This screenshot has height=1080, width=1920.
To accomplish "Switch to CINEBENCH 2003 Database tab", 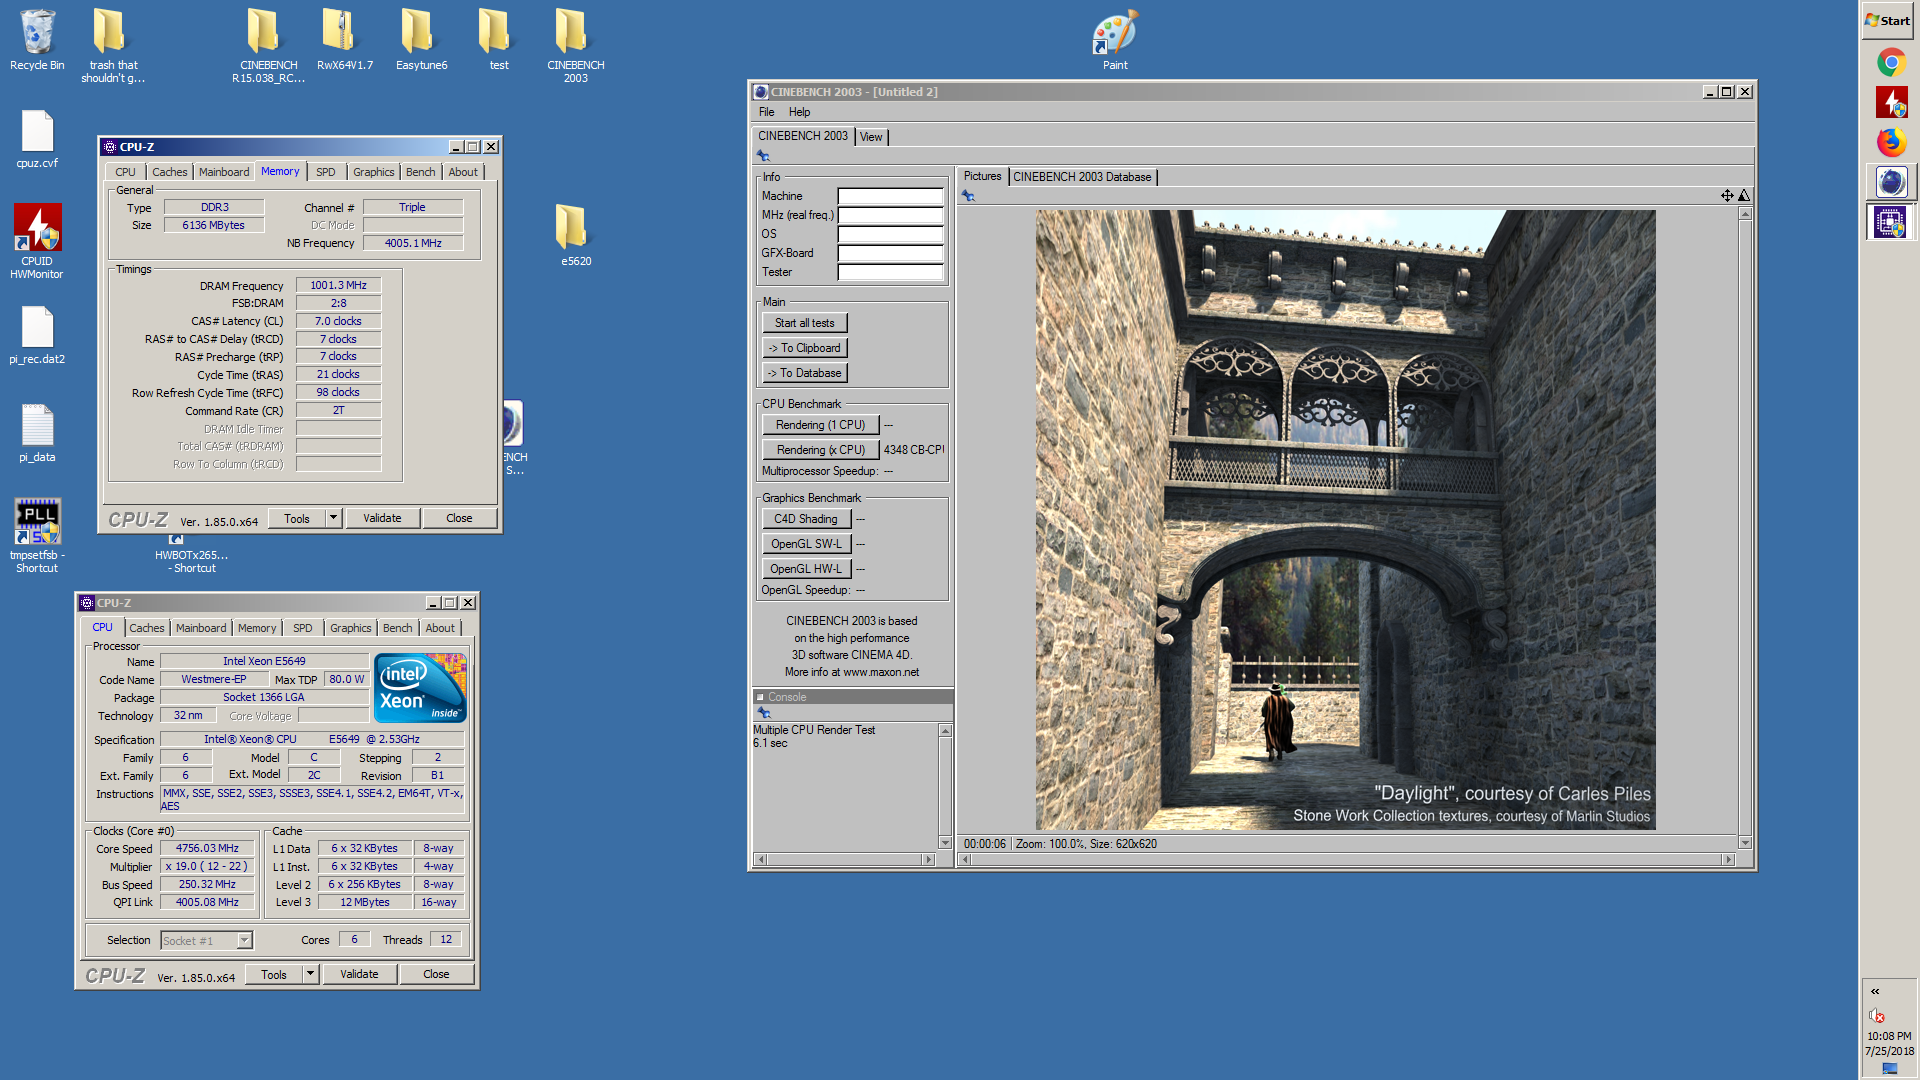I will pyautogui.click(x=1082, y=177).
